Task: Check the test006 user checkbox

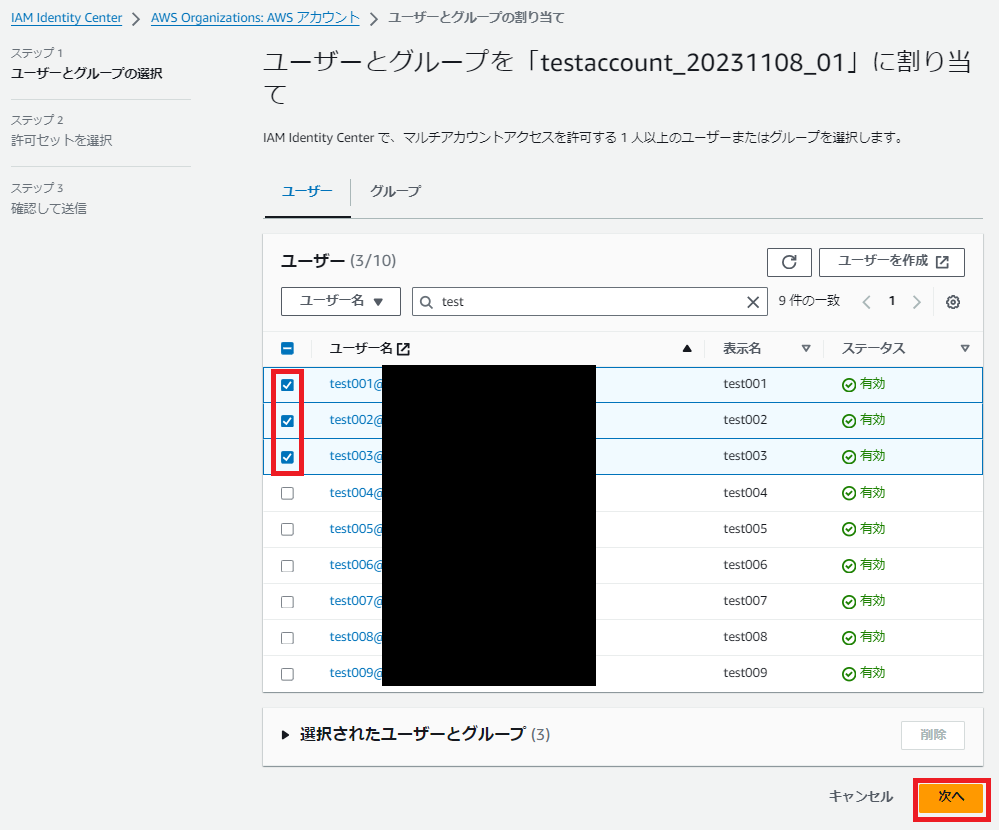Action: [287, 566]
